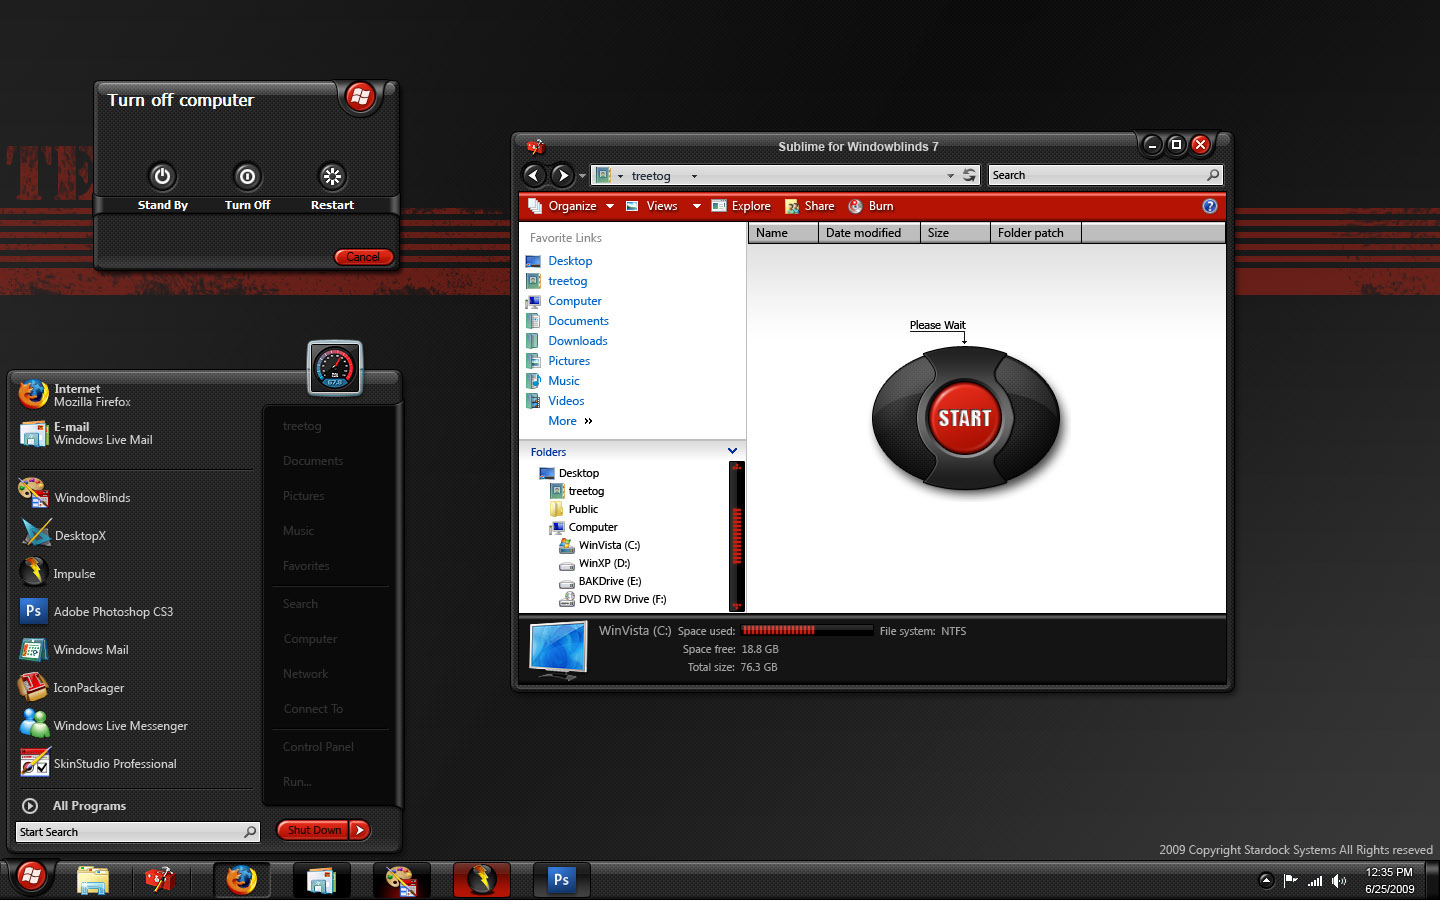Click the red START button
Viewport: 1440px width, 900px height.
(x=964, y=418)
